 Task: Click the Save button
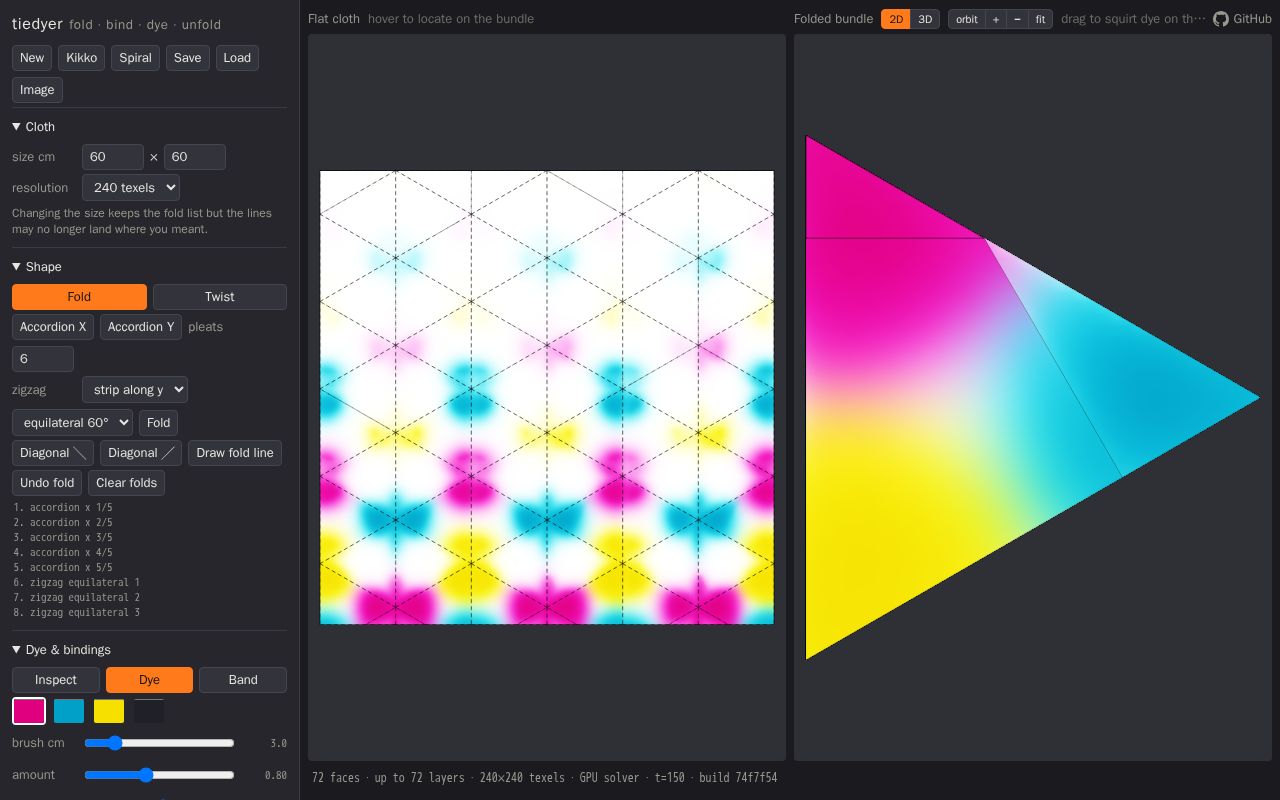click(x=187, y=58)
